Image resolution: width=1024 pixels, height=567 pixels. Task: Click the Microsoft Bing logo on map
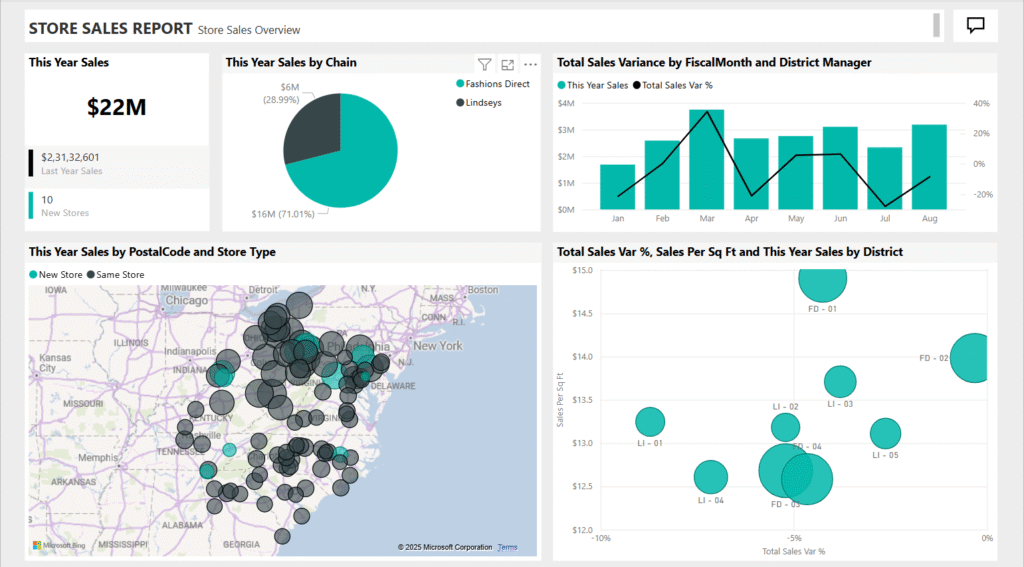tap(55, 546)
